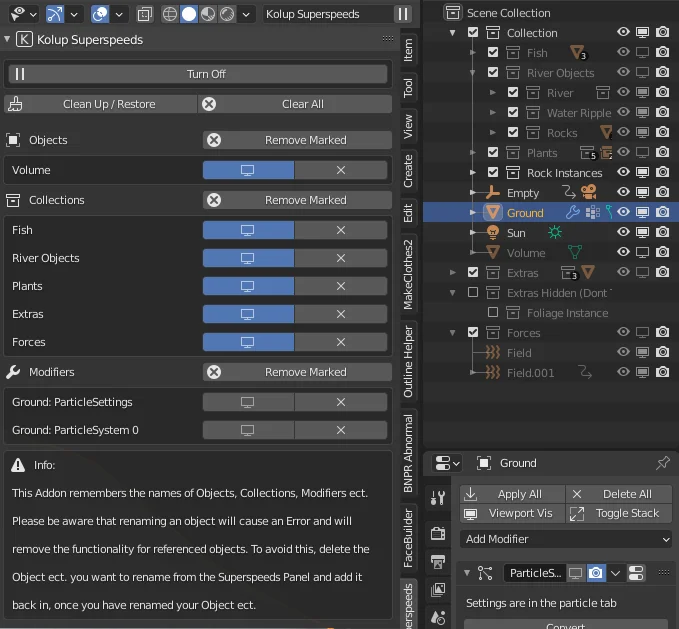Click Remove Marked for Objects
The width and height of the screenshot is (679, 629).
coord(297,140)
